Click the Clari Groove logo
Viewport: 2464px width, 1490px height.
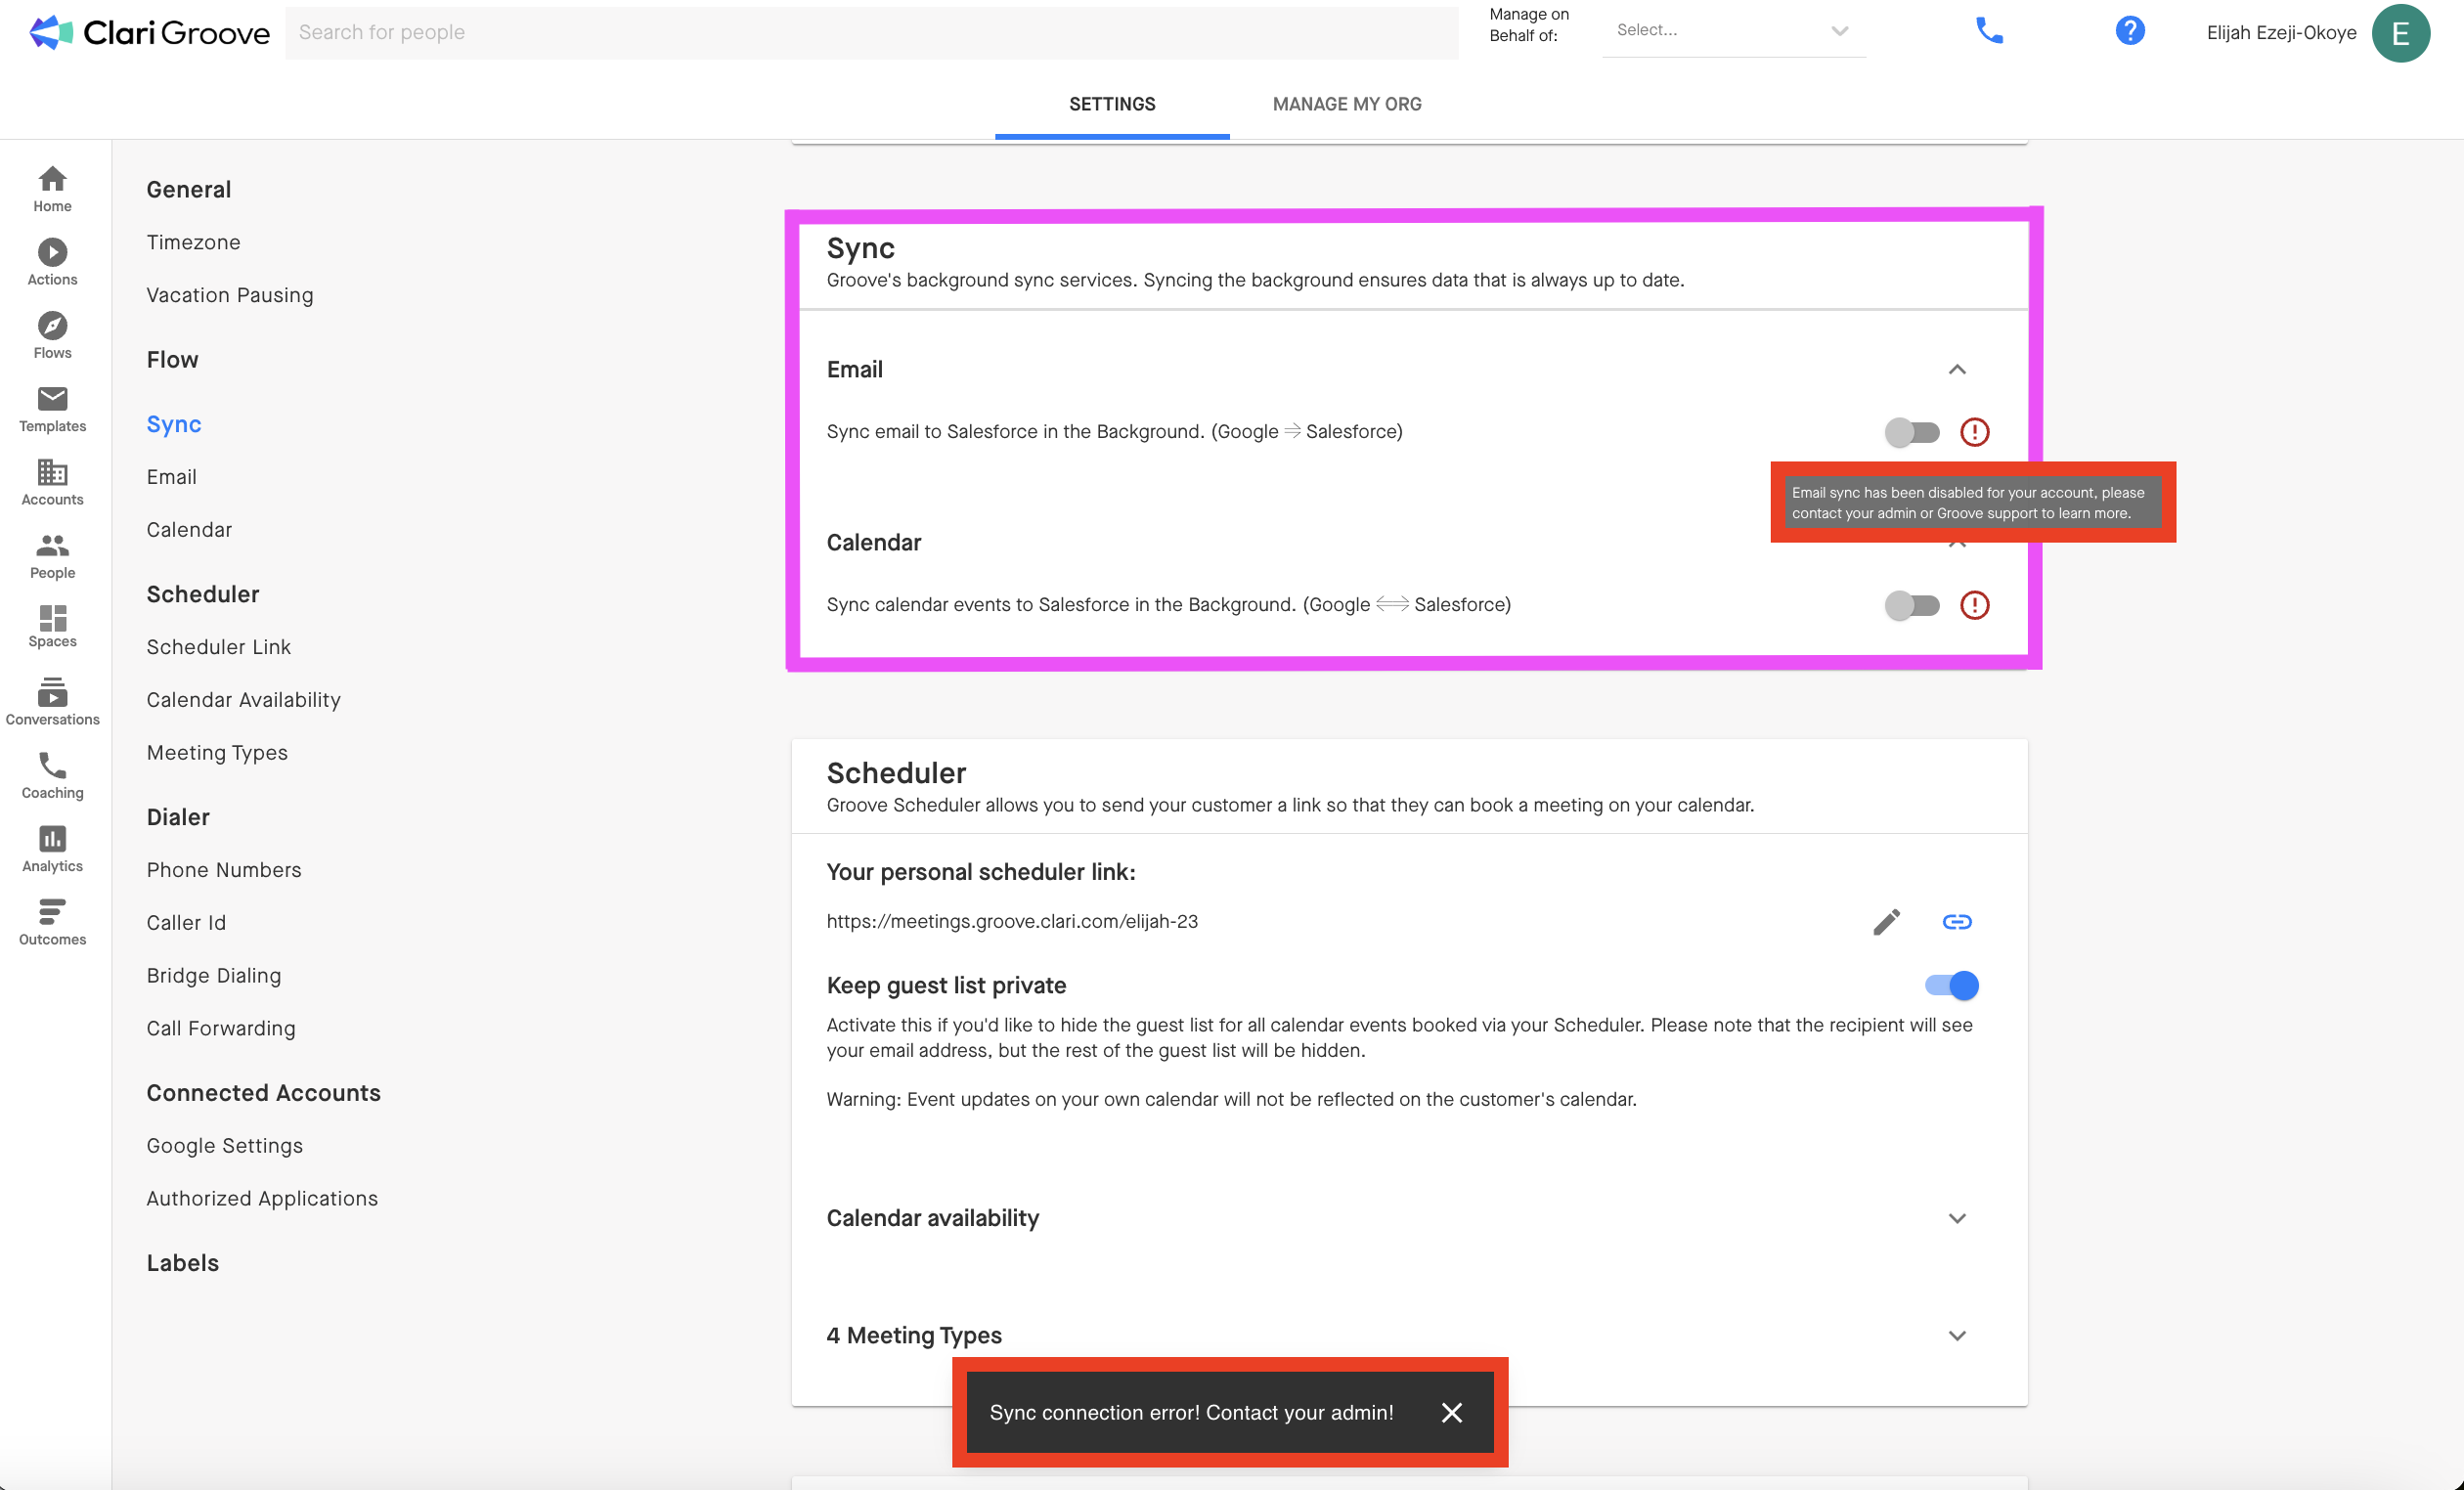[150, 32]
